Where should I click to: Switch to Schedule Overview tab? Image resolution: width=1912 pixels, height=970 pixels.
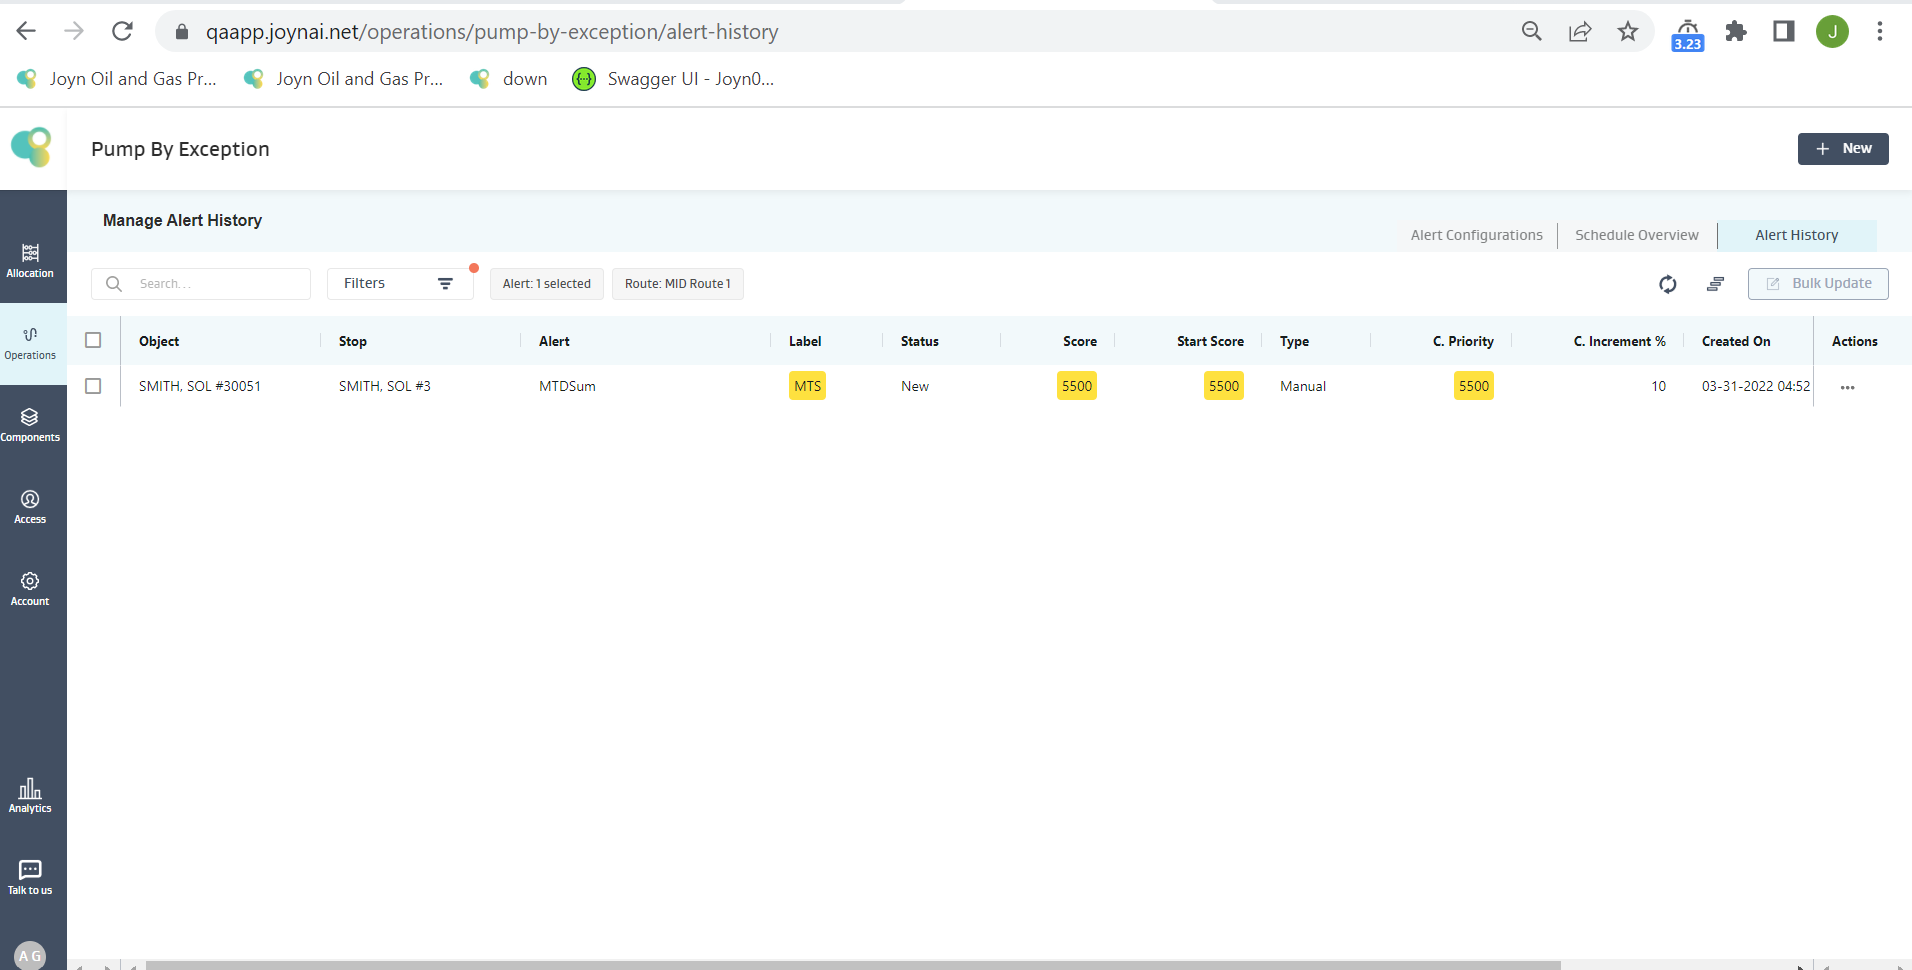pos(1636,235)
